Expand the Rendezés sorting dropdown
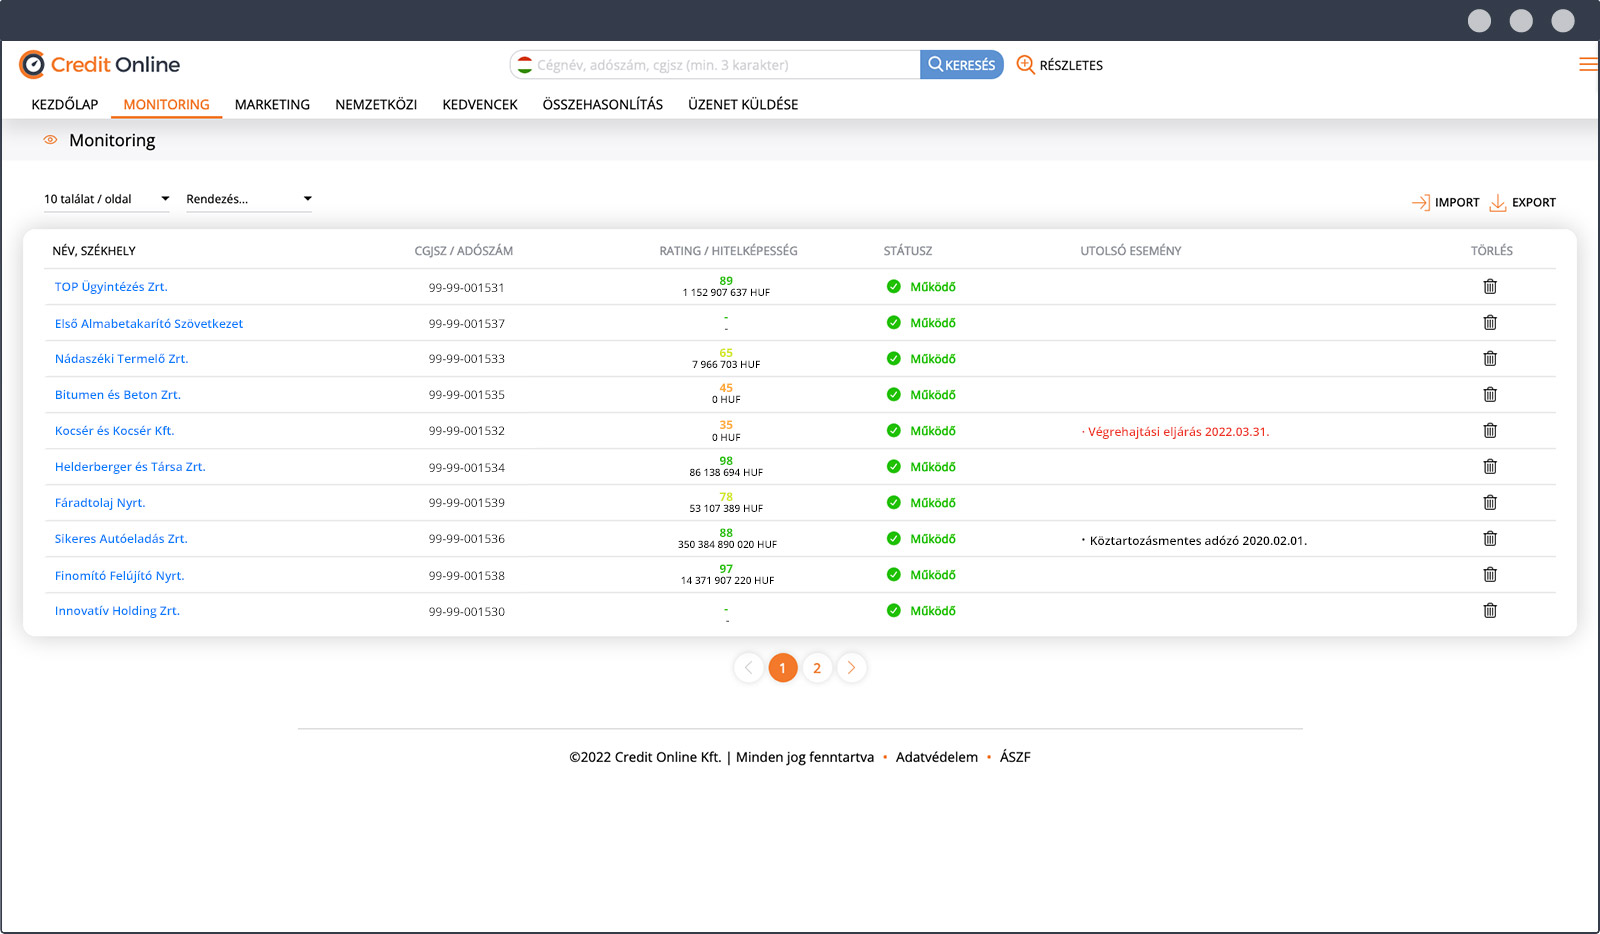The image size is (1600, 934). 248,198
